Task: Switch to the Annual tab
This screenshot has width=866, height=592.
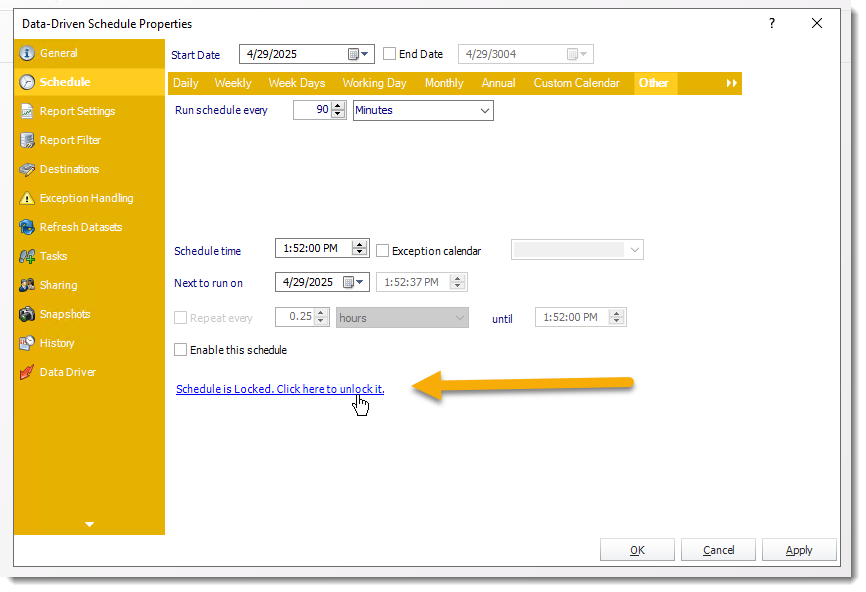Action: pos(498,83)
